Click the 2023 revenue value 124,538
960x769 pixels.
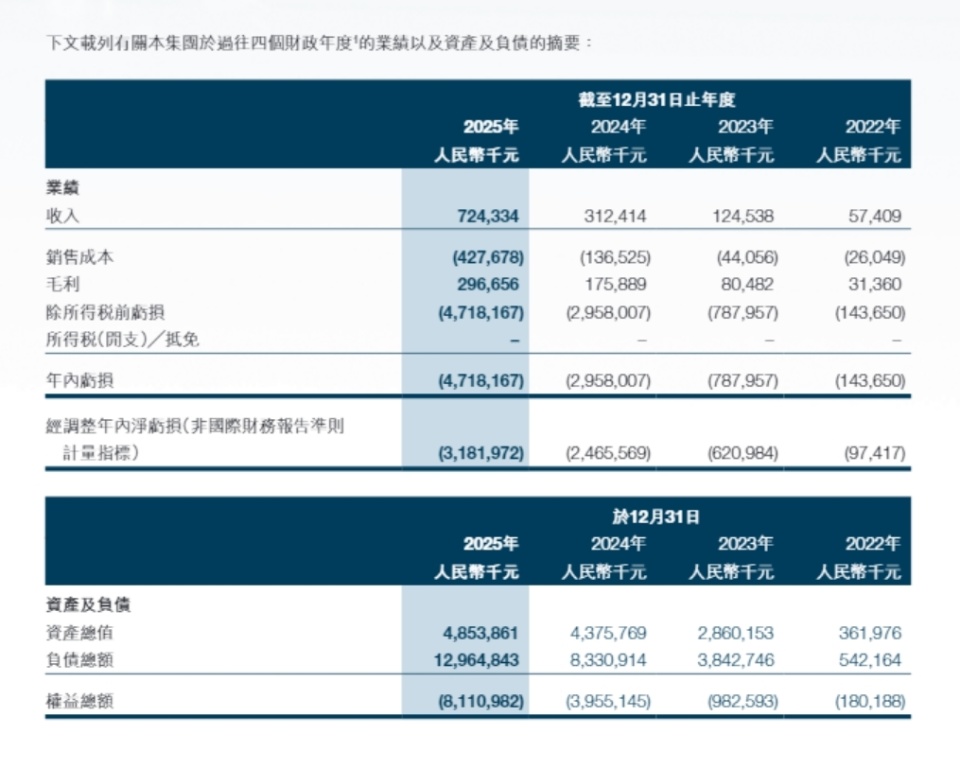click(743, 216)
